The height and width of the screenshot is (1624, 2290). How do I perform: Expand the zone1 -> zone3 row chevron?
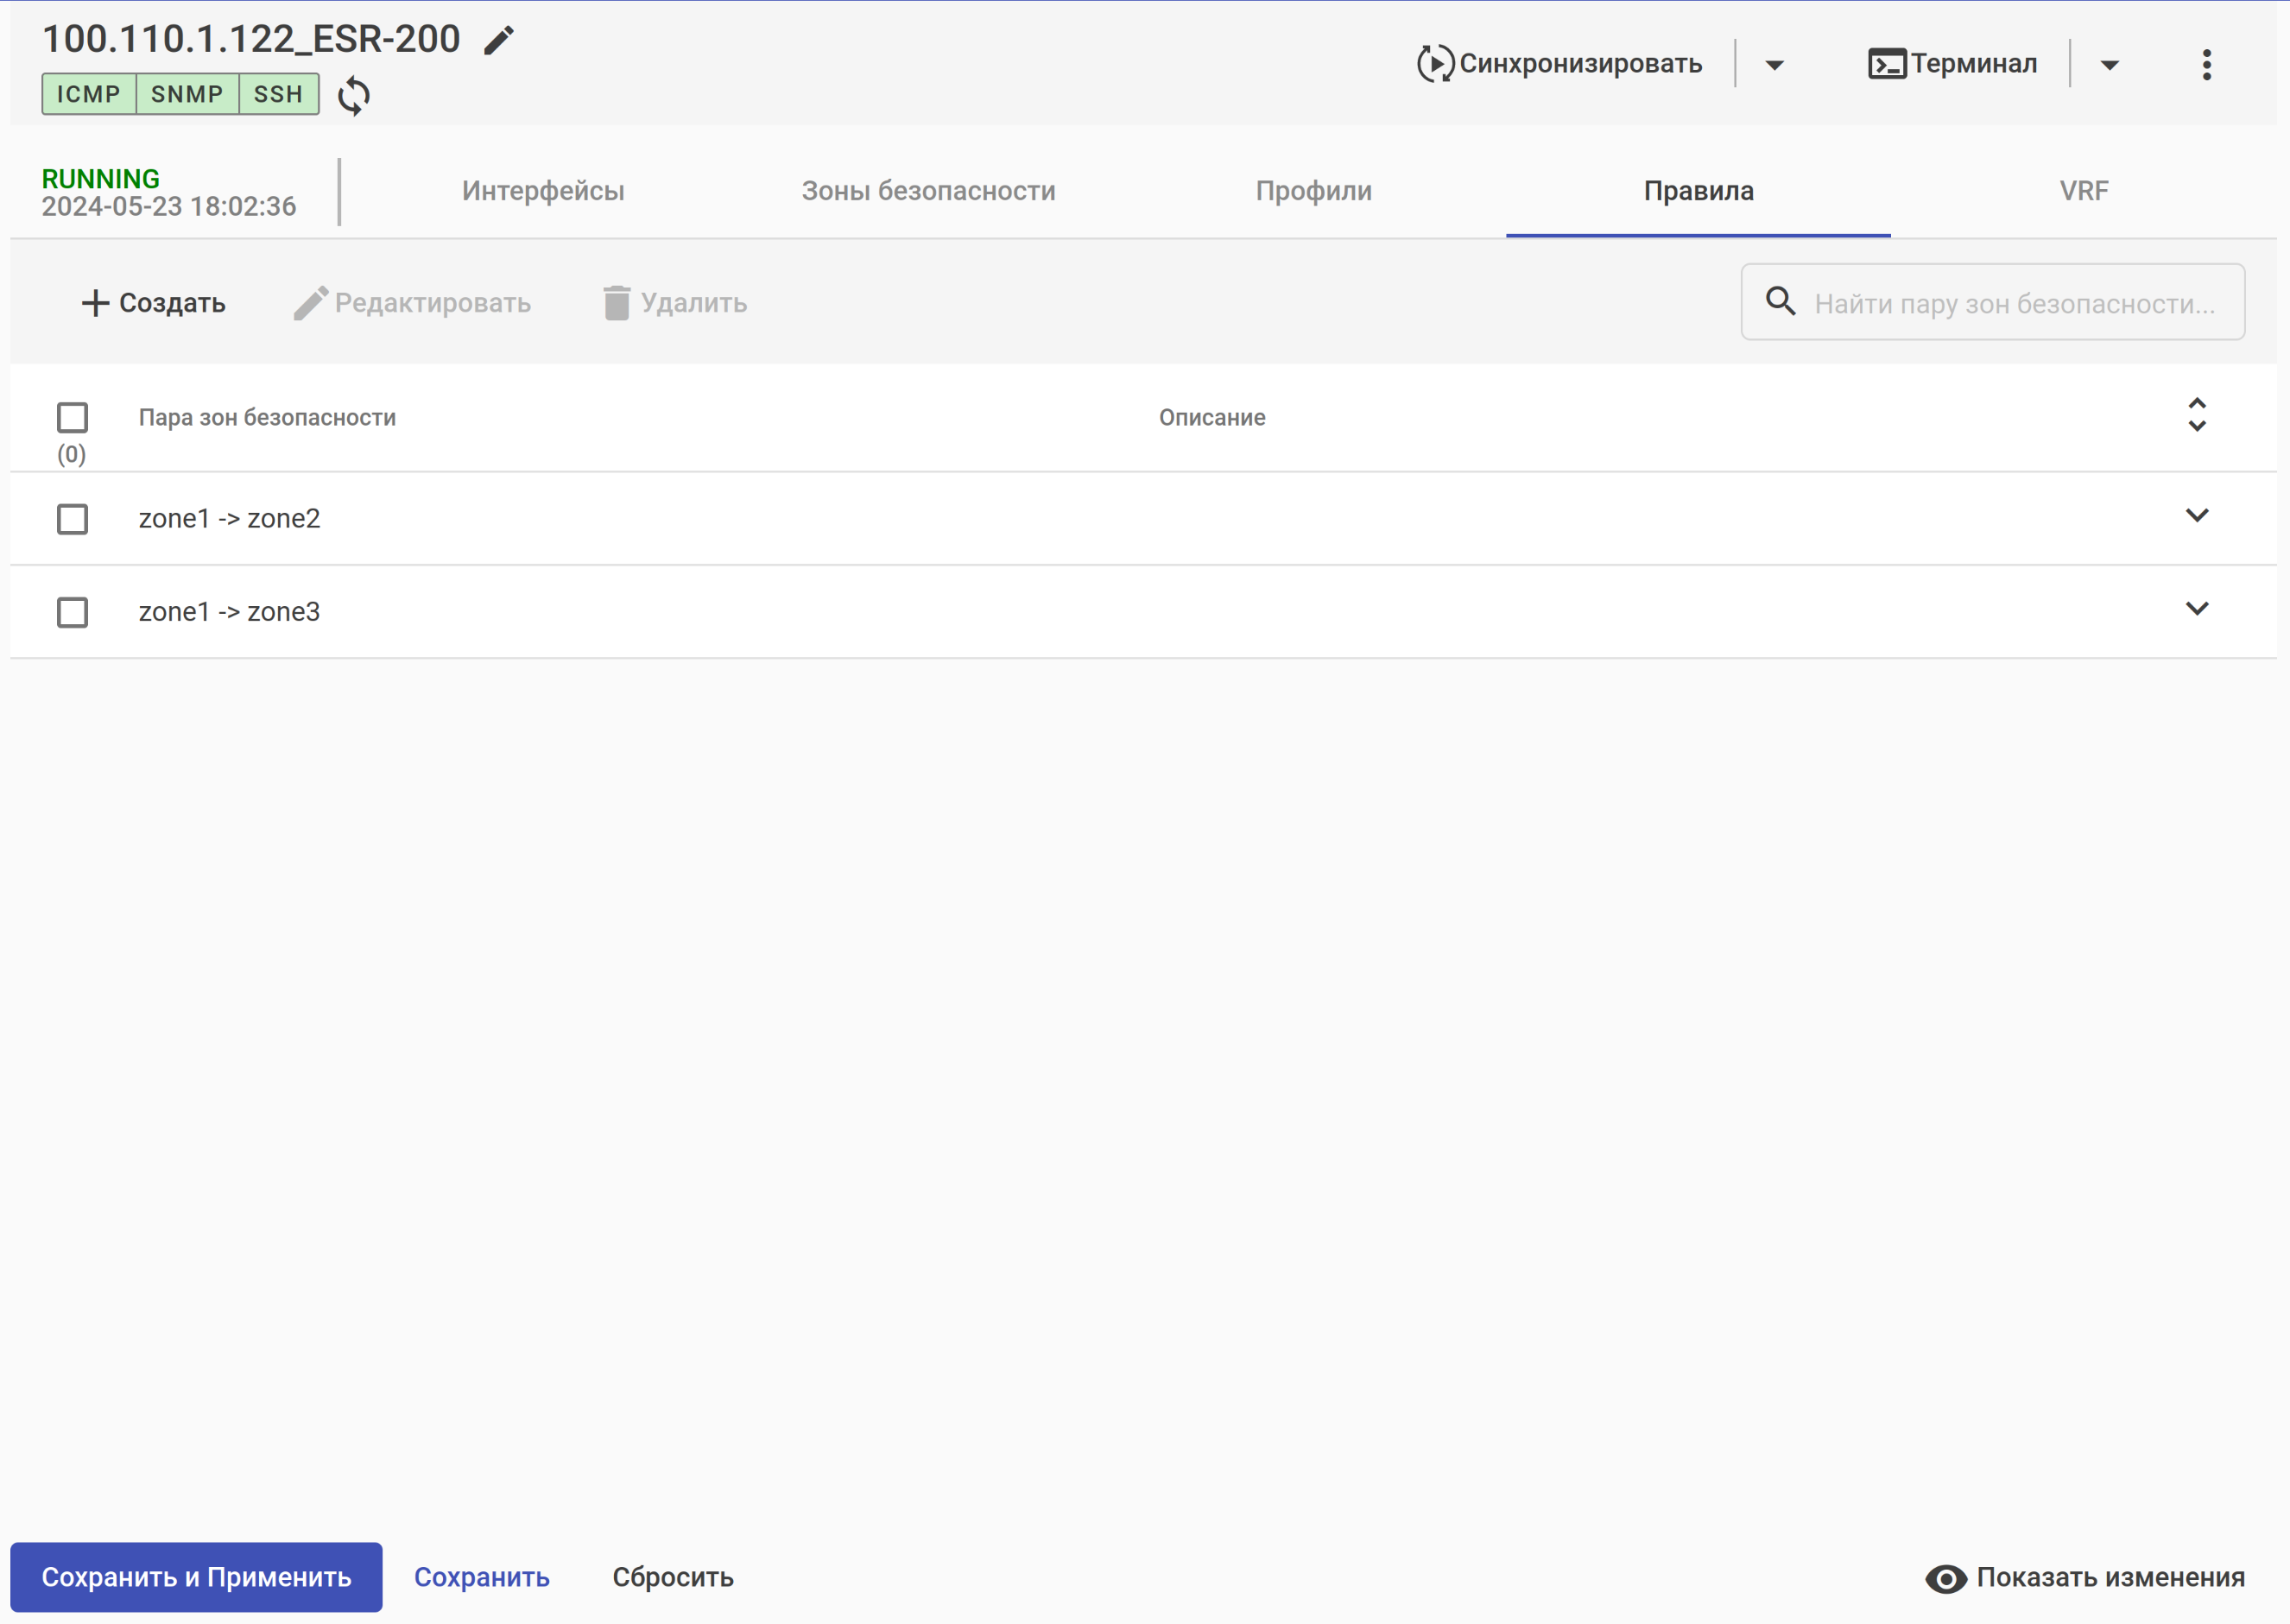tap(2196, 609)
